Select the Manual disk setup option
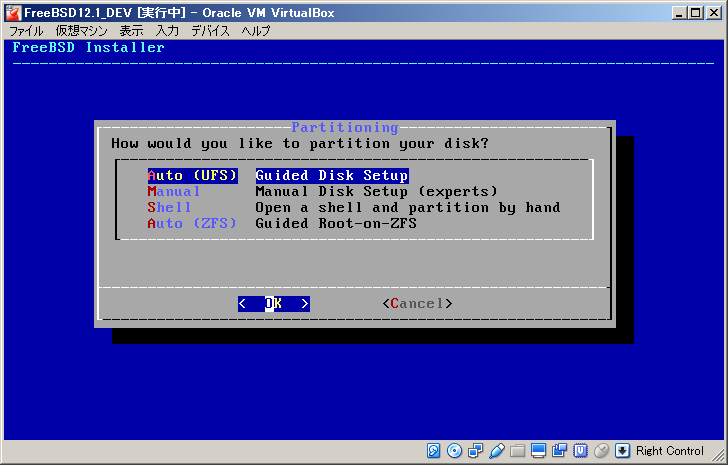 point(174,191)
